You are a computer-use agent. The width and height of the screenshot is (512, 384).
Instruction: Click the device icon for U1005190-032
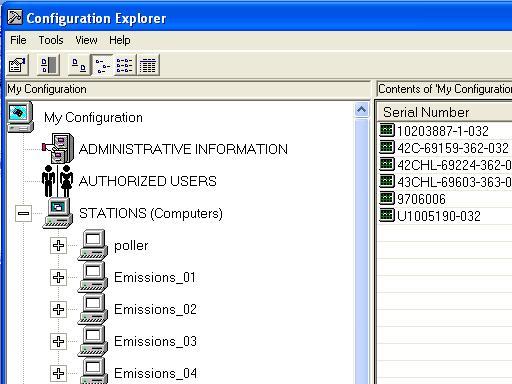pyautogui.click(x=387, y=215)
